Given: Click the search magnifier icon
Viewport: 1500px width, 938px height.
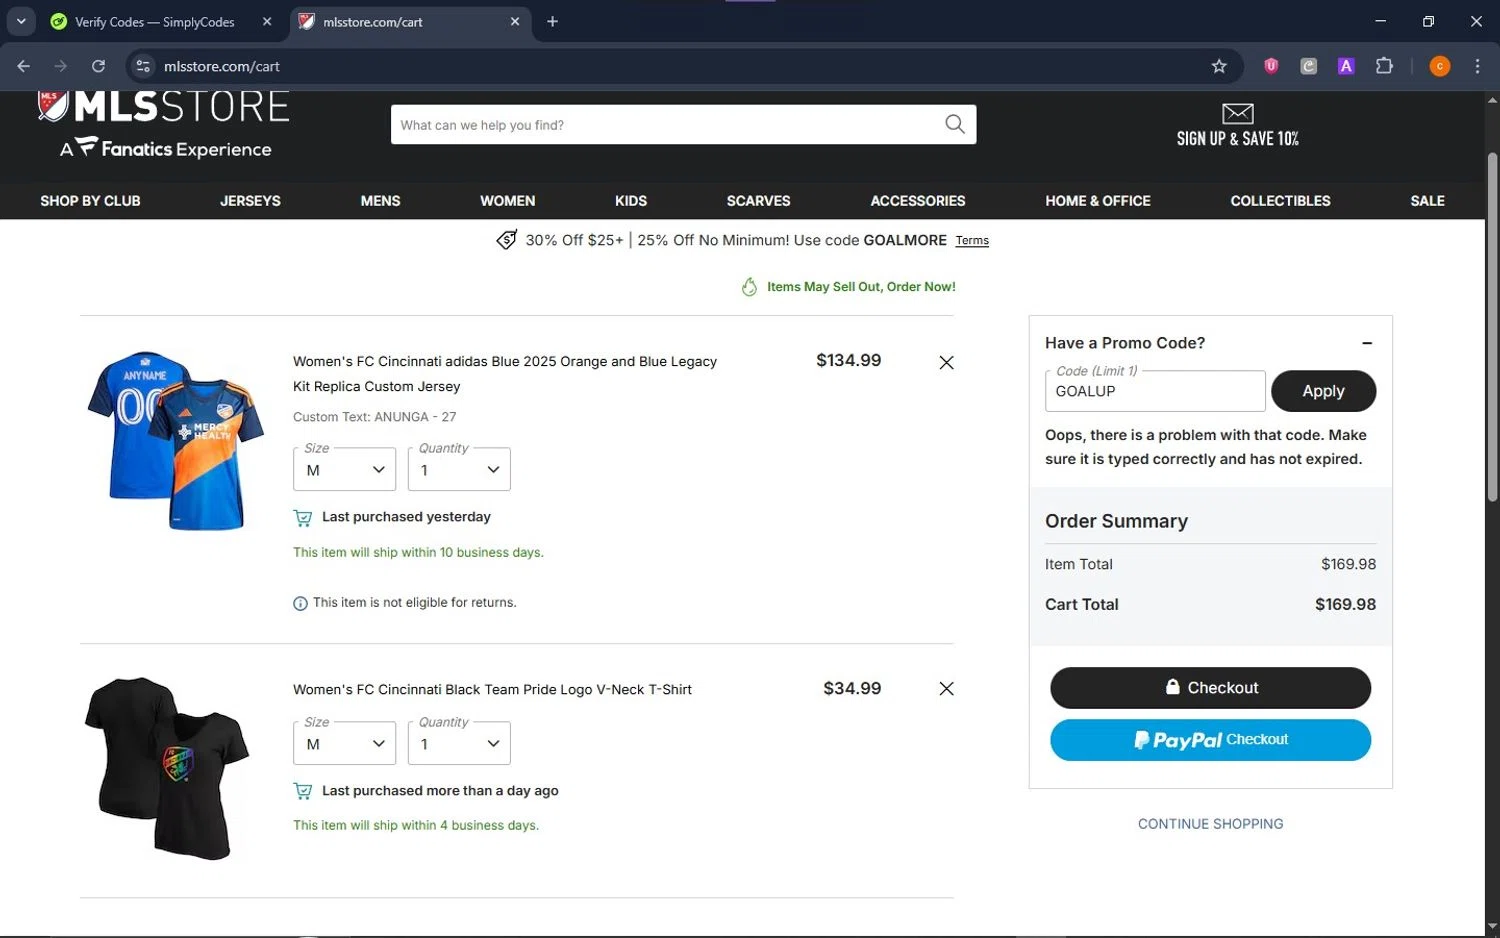Looking at the screenshot, I should (955, 124).
